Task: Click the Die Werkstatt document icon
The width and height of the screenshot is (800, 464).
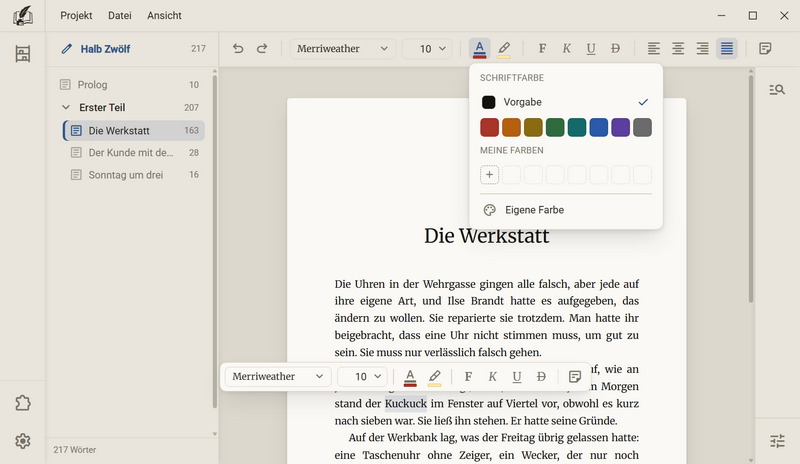Action: (76, 131)
